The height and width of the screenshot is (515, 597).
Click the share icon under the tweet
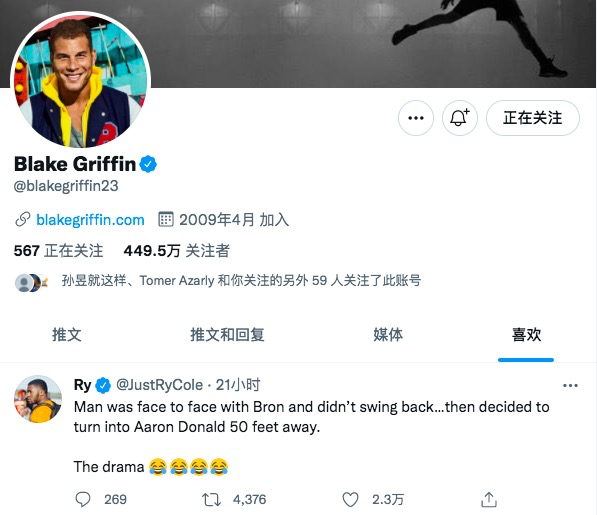tap(489, 499)
